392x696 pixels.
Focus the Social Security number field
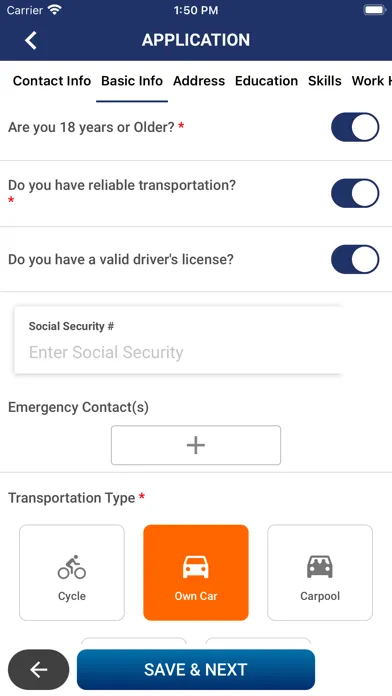pyautogui.click(x=178, y=340)
